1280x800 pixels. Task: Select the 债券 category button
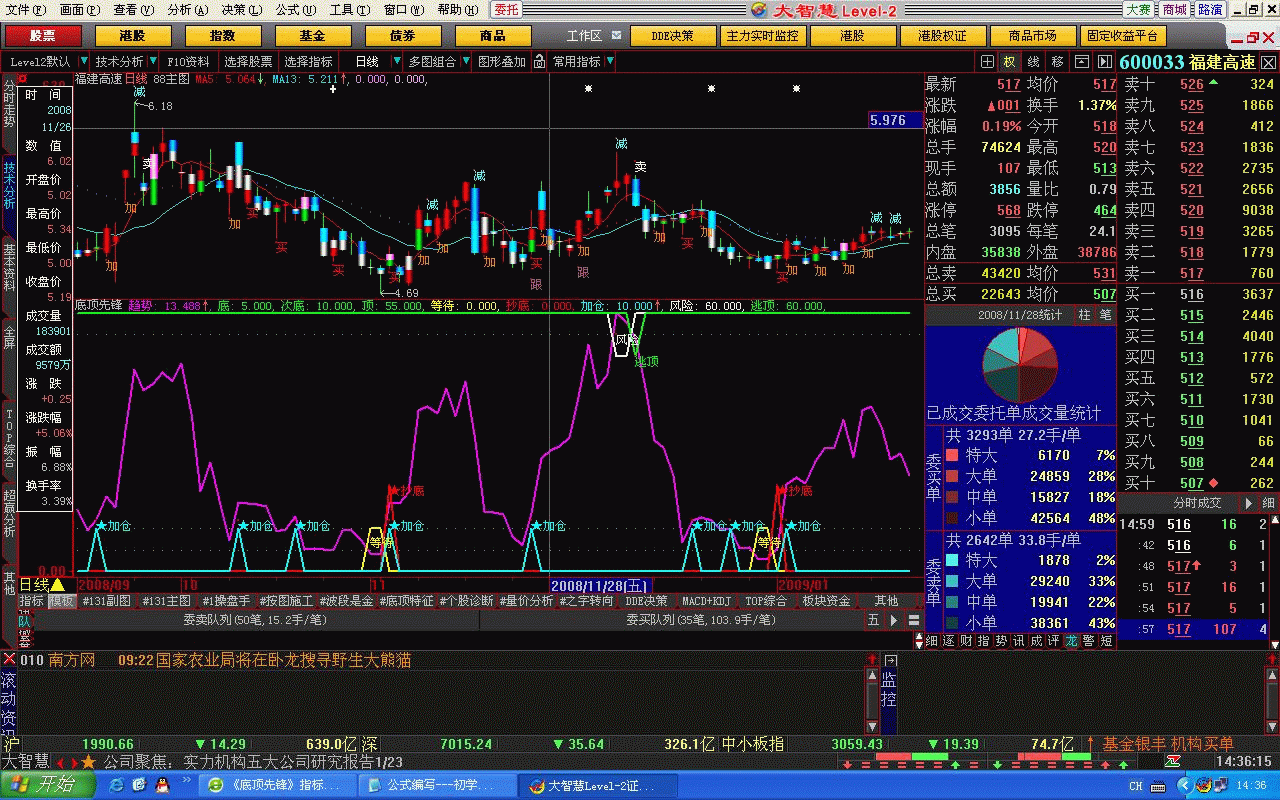pos(402,35)
